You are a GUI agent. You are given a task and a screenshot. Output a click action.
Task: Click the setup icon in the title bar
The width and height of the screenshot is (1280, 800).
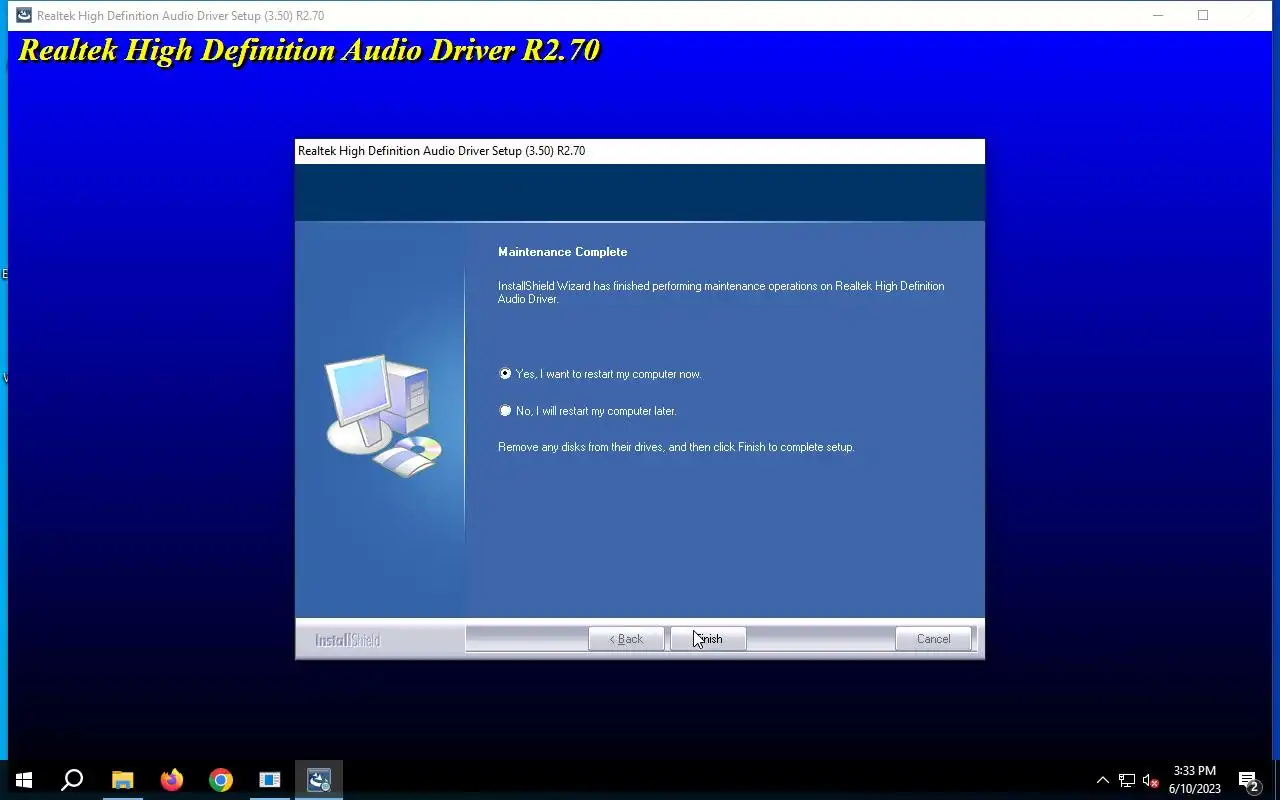(x=23, y=15)
